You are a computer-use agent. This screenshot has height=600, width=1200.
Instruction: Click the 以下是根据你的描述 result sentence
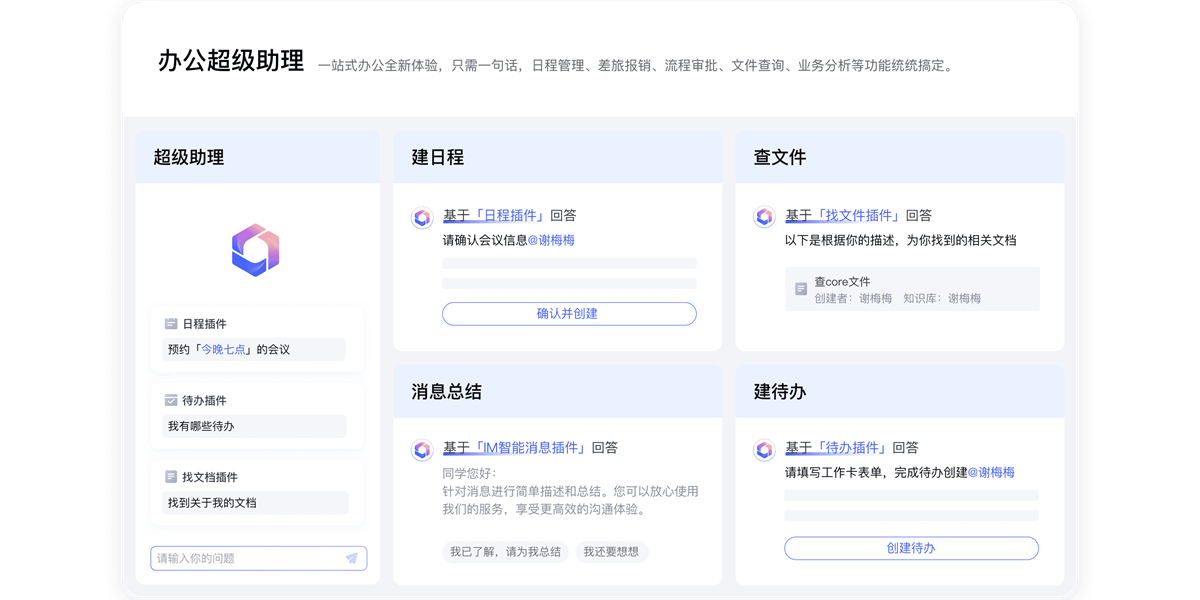click(901, 240)
